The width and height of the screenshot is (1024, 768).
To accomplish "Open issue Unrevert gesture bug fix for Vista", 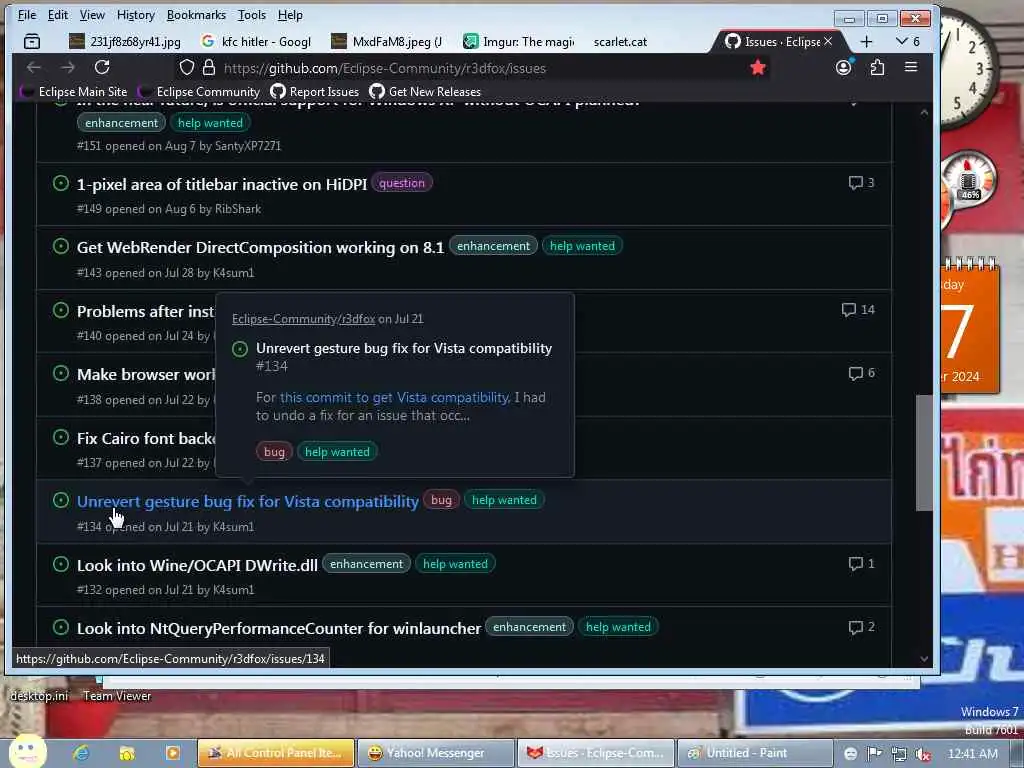I will pyautogui.click(x=248, y=502).
